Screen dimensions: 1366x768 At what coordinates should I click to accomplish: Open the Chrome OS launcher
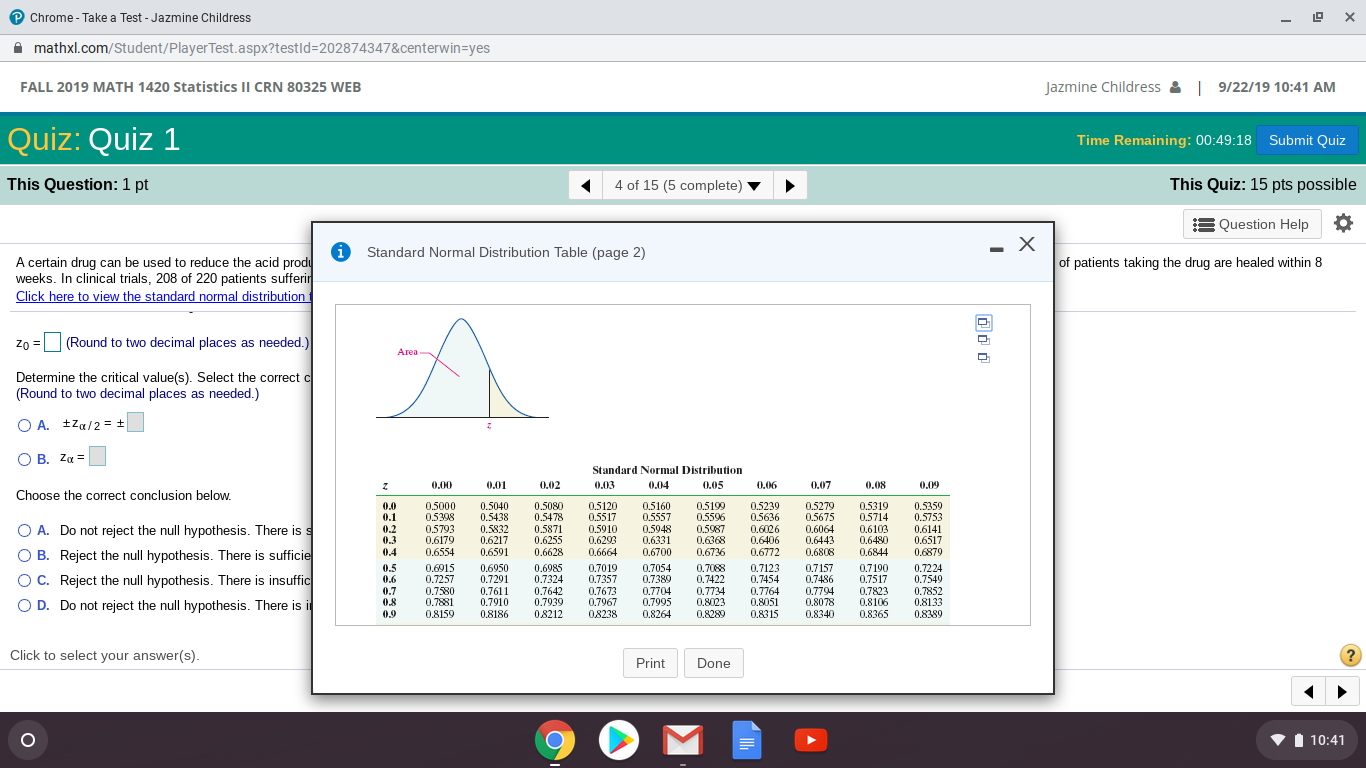pyautogui.click(x=27, y=740)
